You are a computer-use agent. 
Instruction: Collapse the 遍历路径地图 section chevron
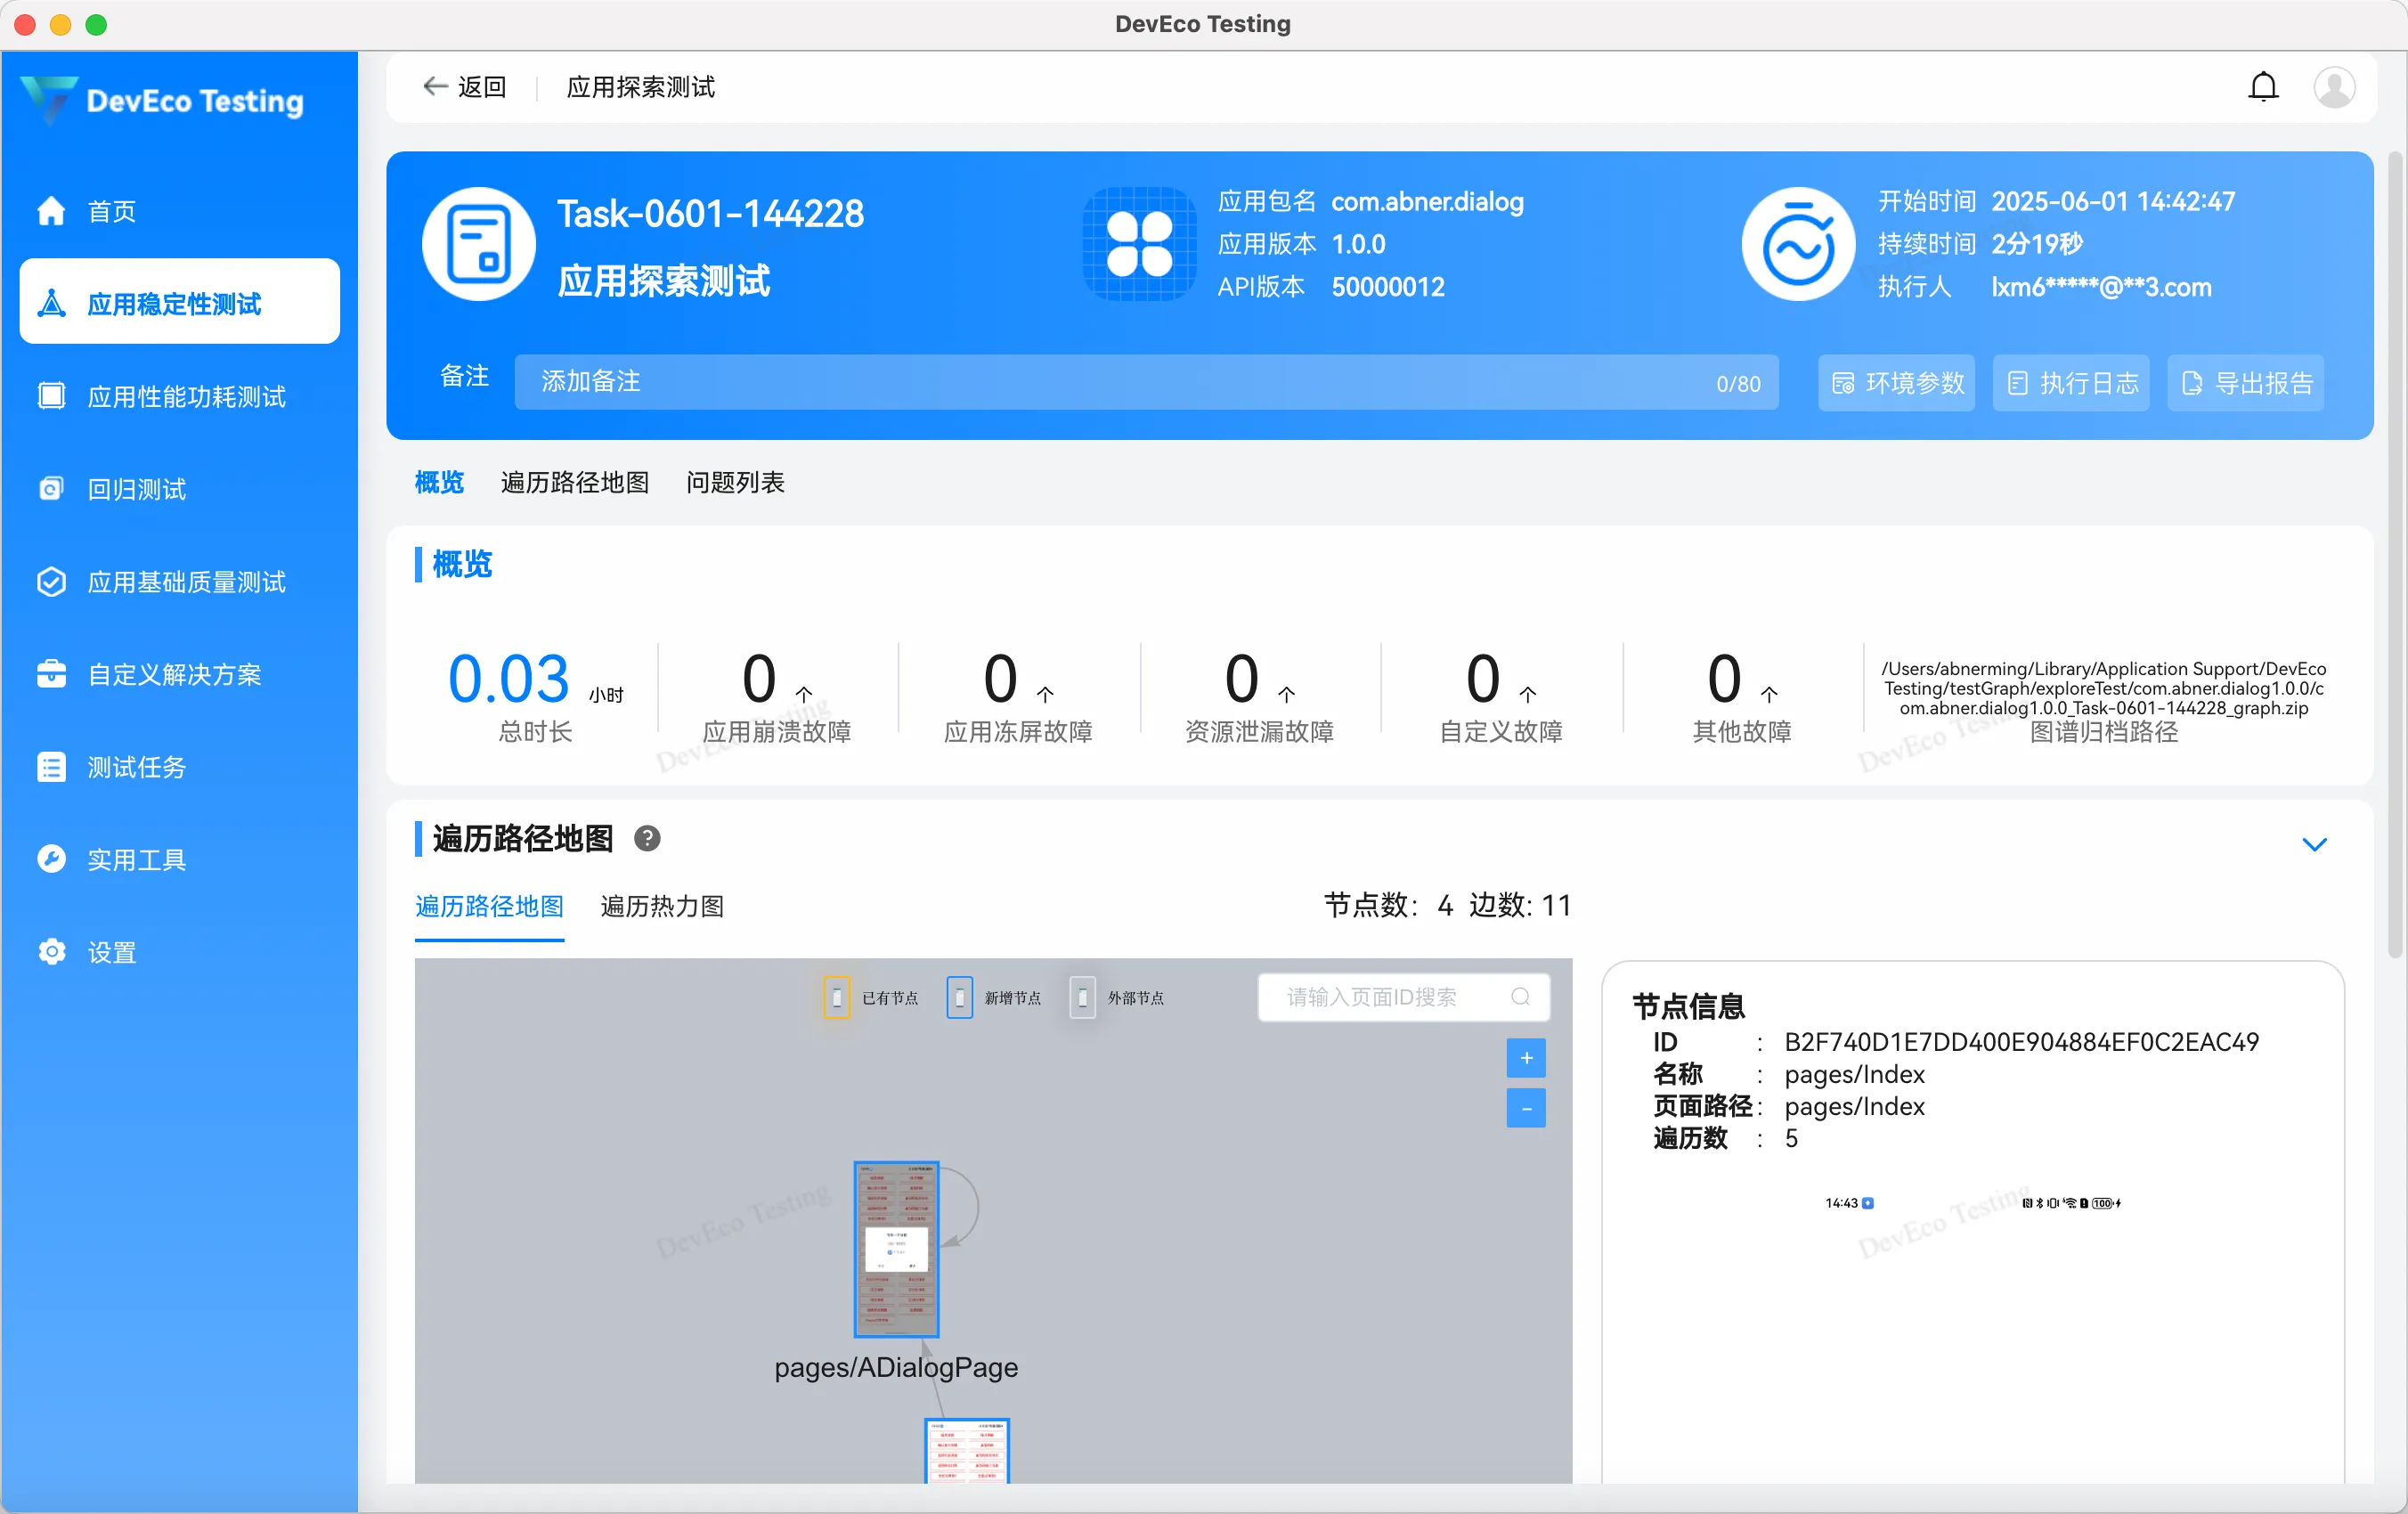pos(2314,844)
